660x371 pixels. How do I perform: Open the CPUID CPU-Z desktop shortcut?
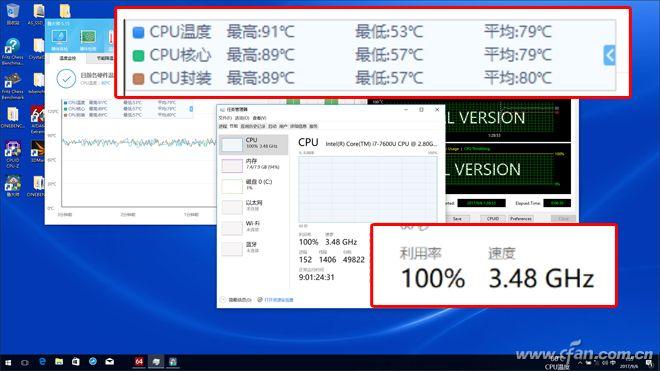[x=13, y=154]
